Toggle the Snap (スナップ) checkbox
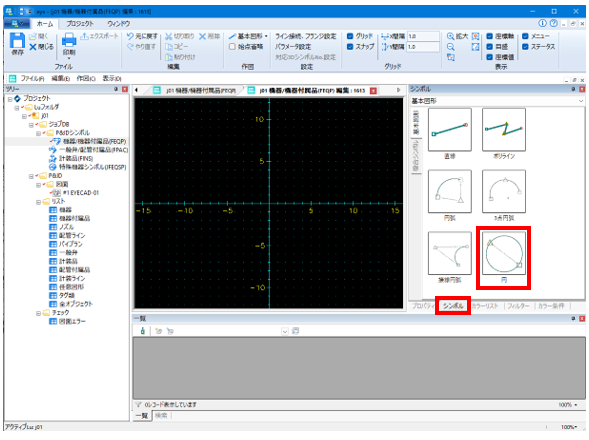Screen dimensions: 589x440 tap(350, 47)
